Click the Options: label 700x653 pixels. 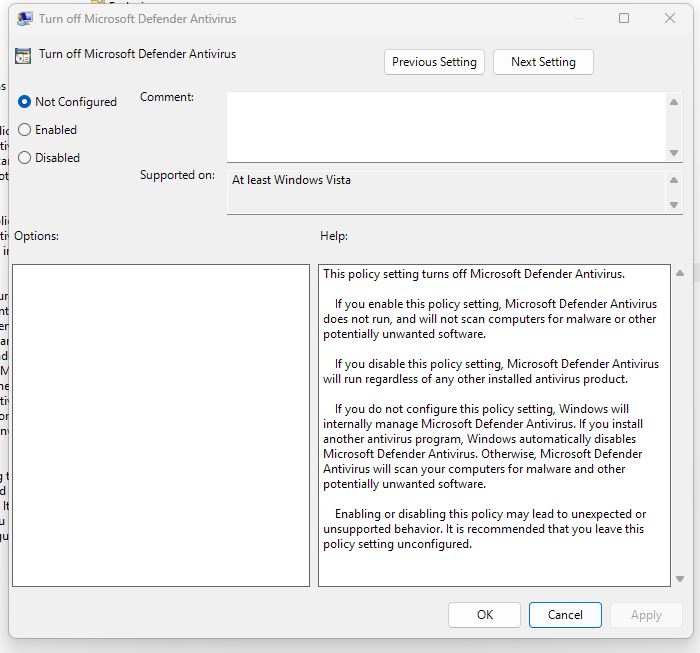point(36,236)
